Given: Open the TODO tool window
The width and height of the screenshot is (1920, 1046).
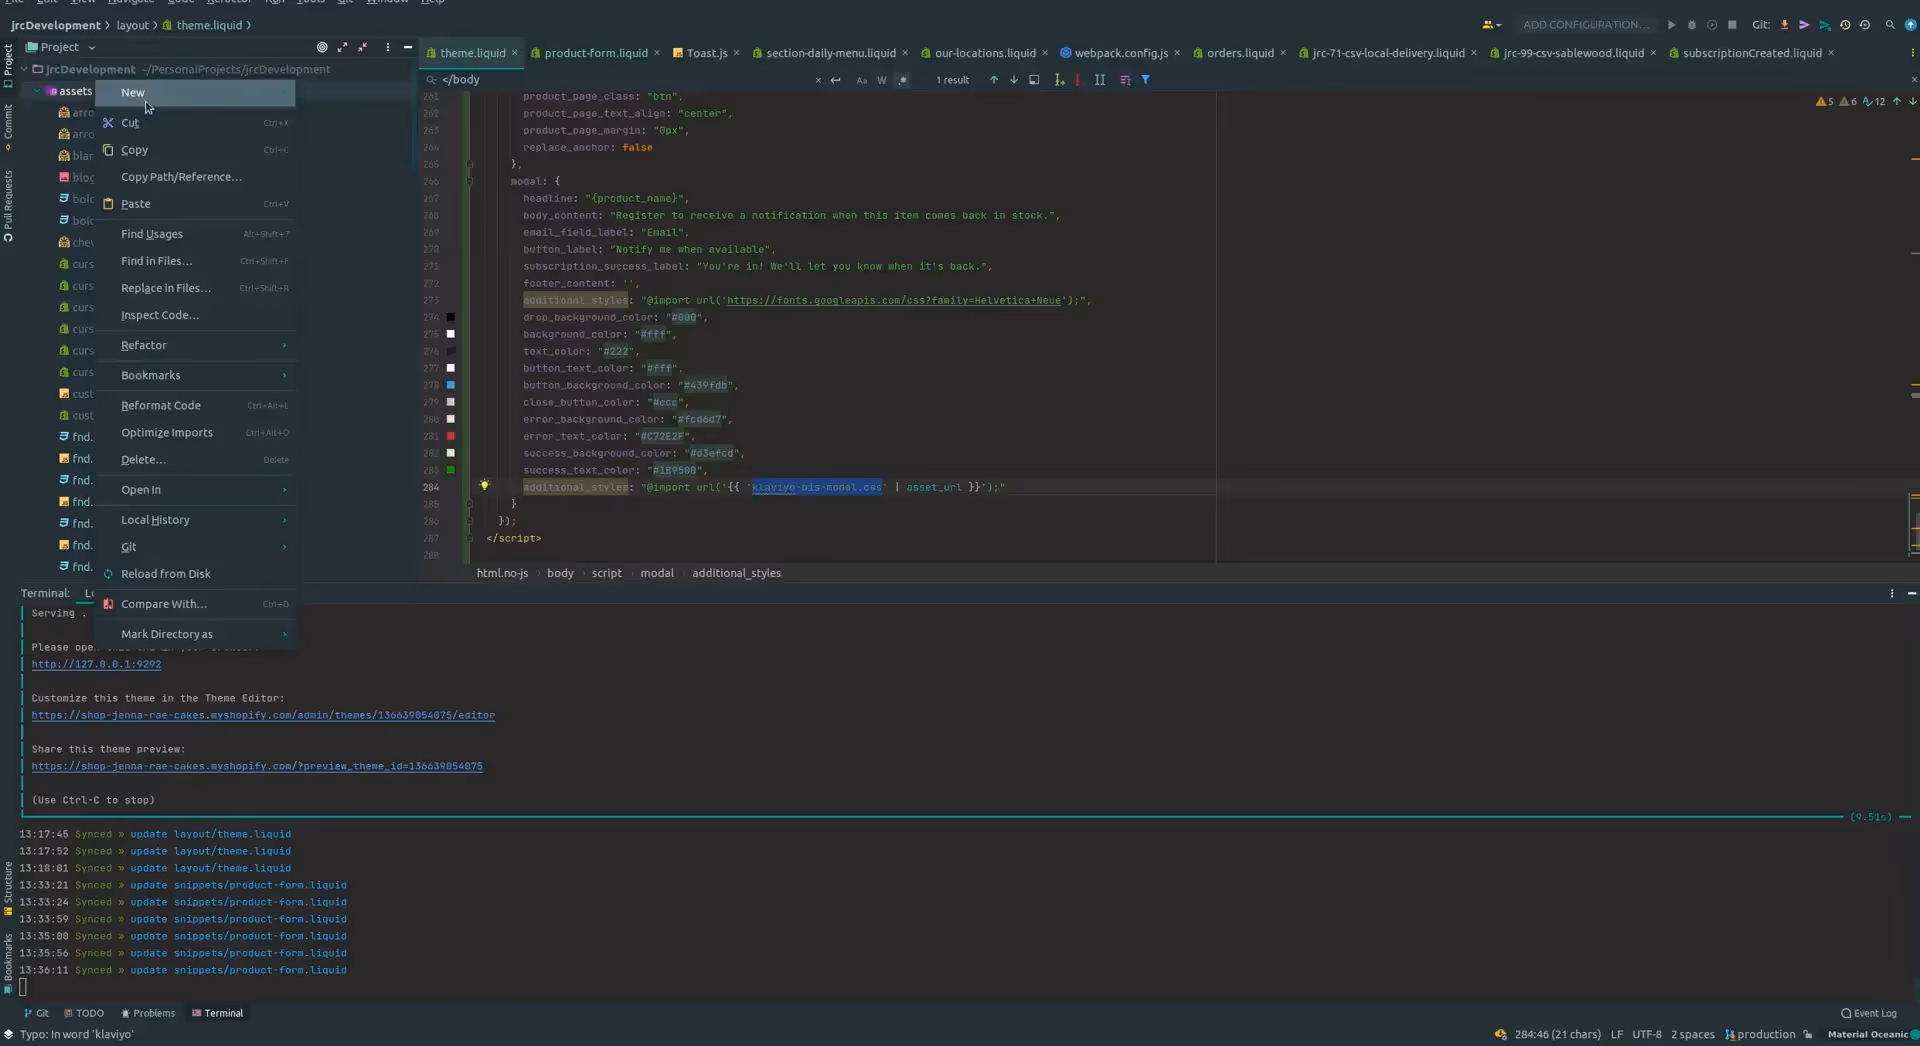Looking at the screenshot, I should [x=84, y=1013].
